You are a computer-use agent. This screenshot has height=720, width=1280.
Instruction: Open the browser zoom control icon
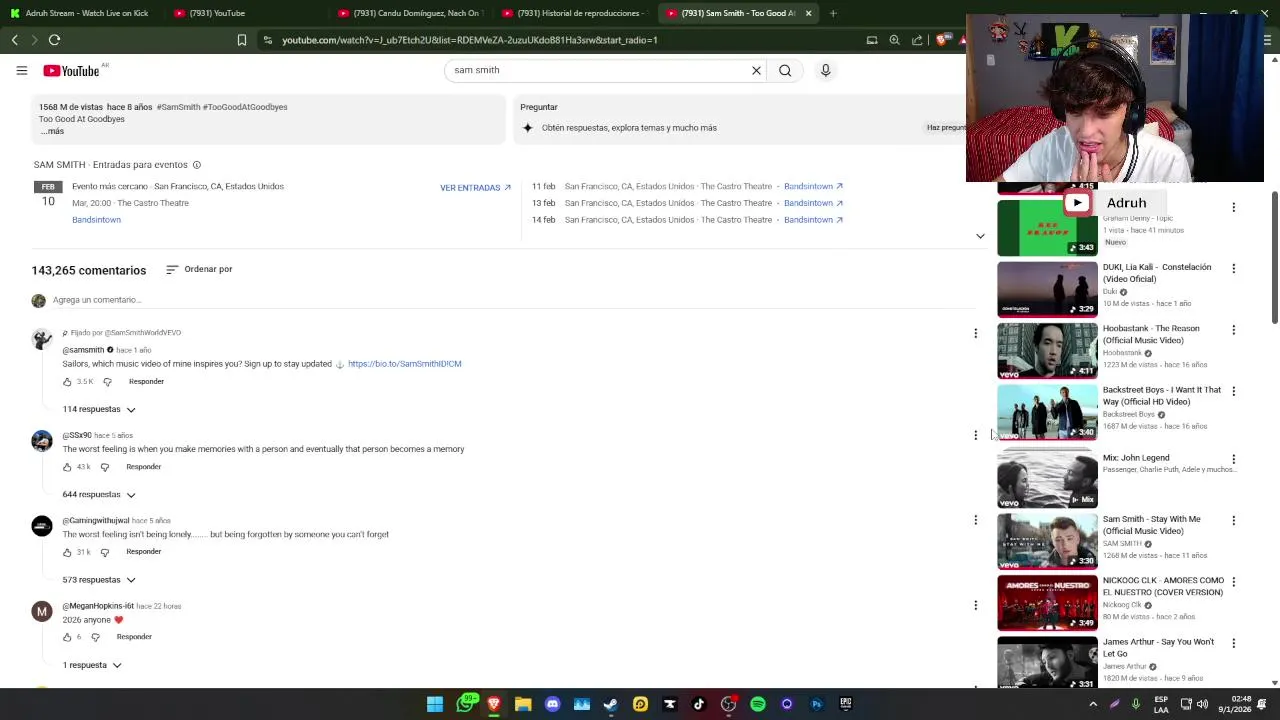pos(894,40)
